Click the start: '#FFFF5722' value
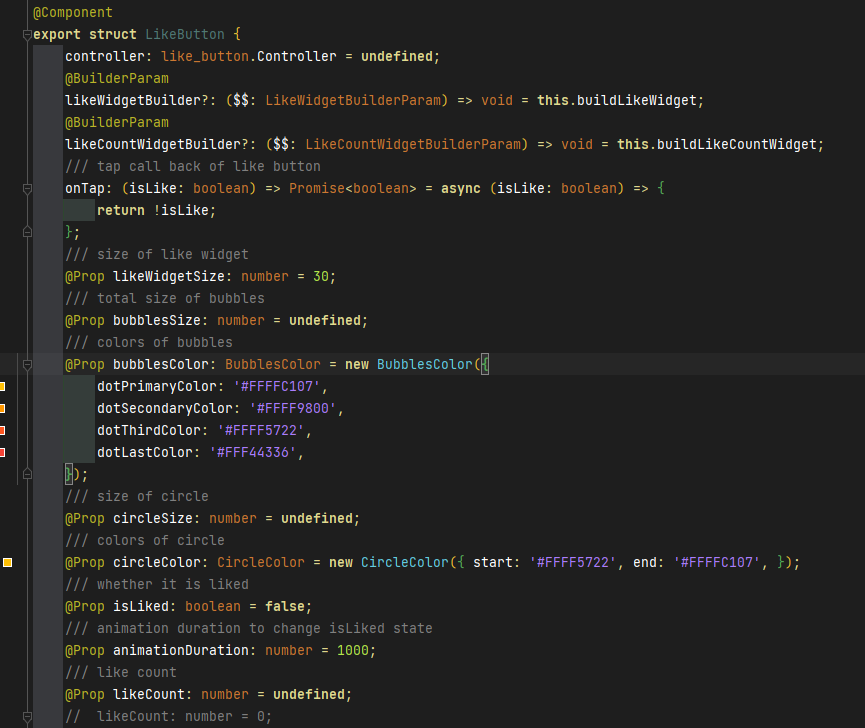The image size is (865, 728). pyautogui.click(x=573, y=563)
